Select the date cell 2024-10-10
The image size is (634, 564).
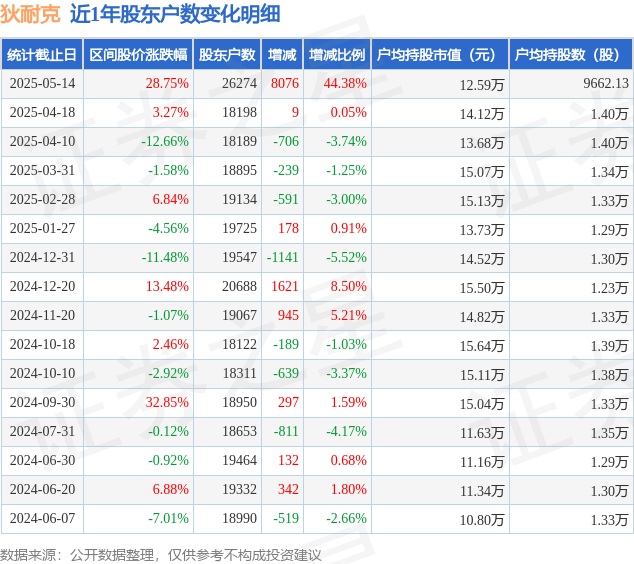point(42,373)
